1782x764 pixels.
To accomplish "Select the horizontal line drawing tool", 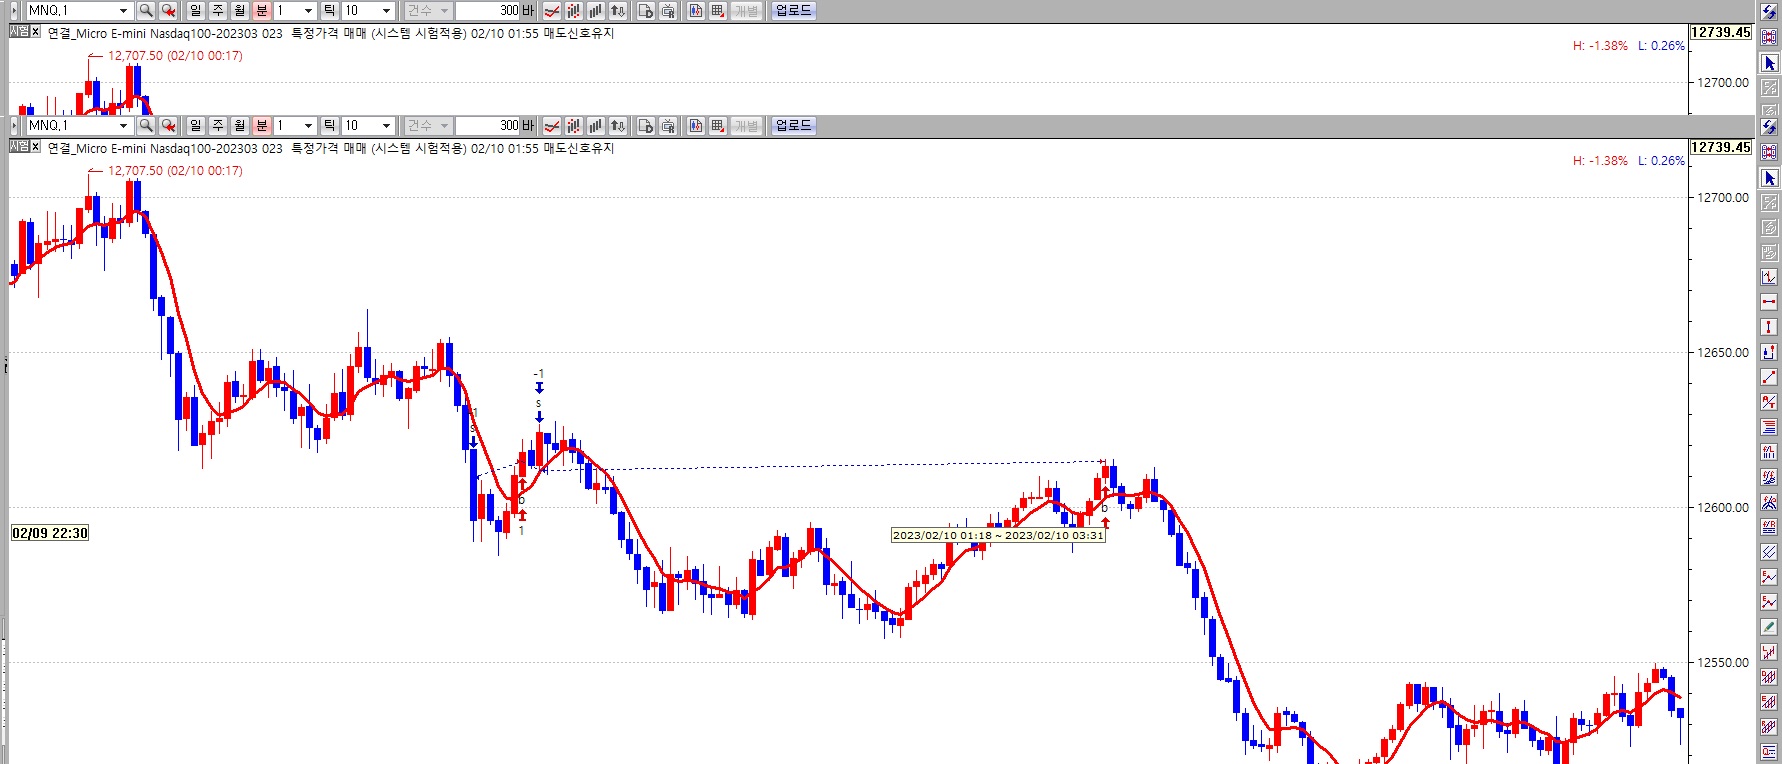I will coord(1769,302).
